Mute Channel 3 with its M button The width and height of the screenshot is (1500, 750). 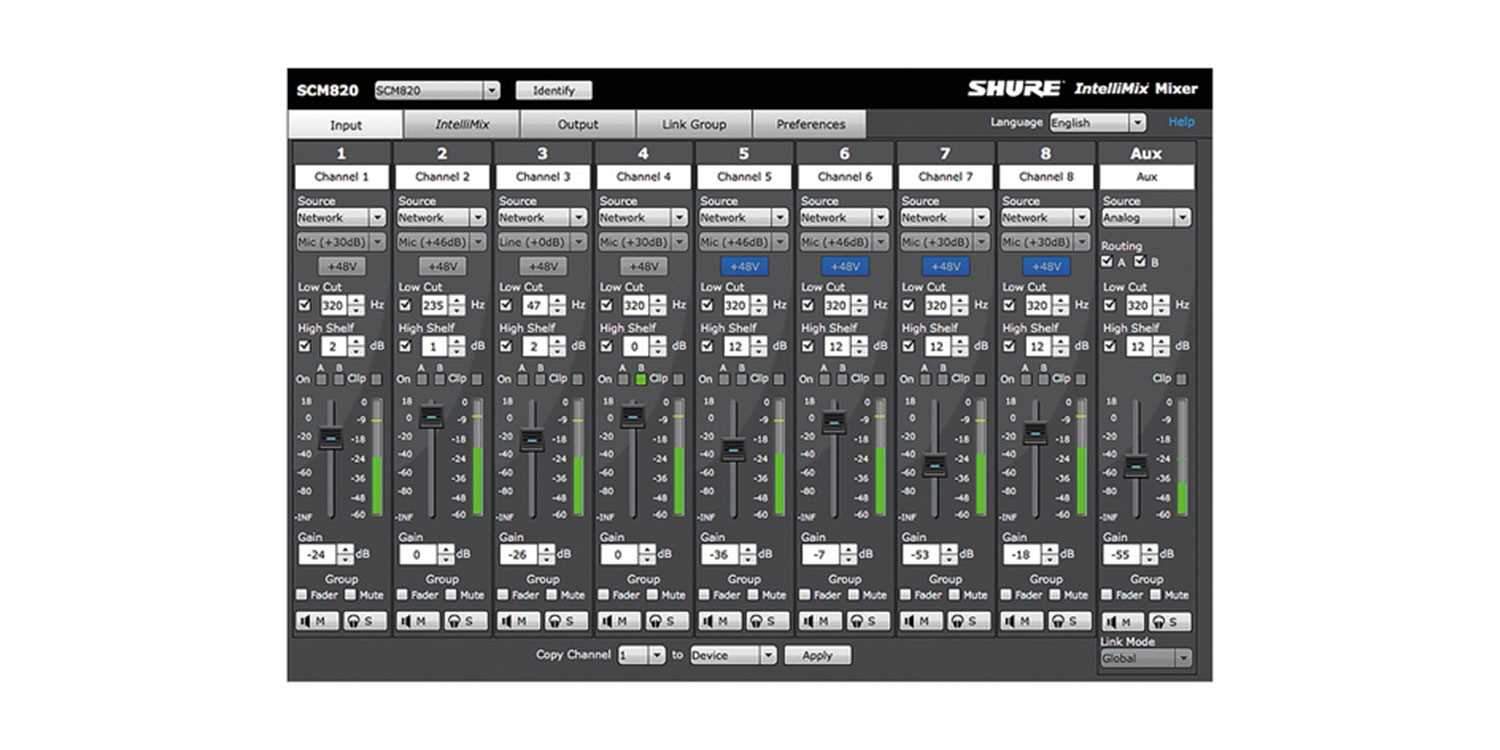[x=518, y=621]
